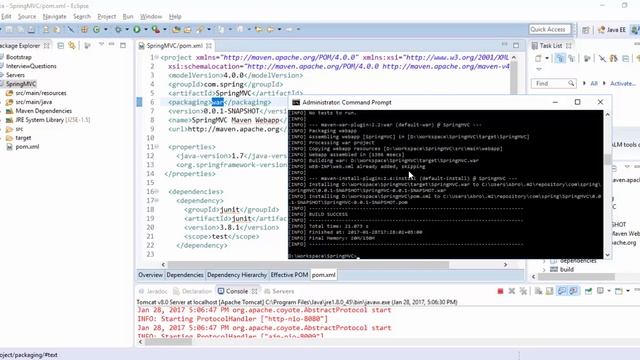Screen dimensions: 640x360
Task: Click the Synchronize Changed icon in Task List
Action: 613,58
